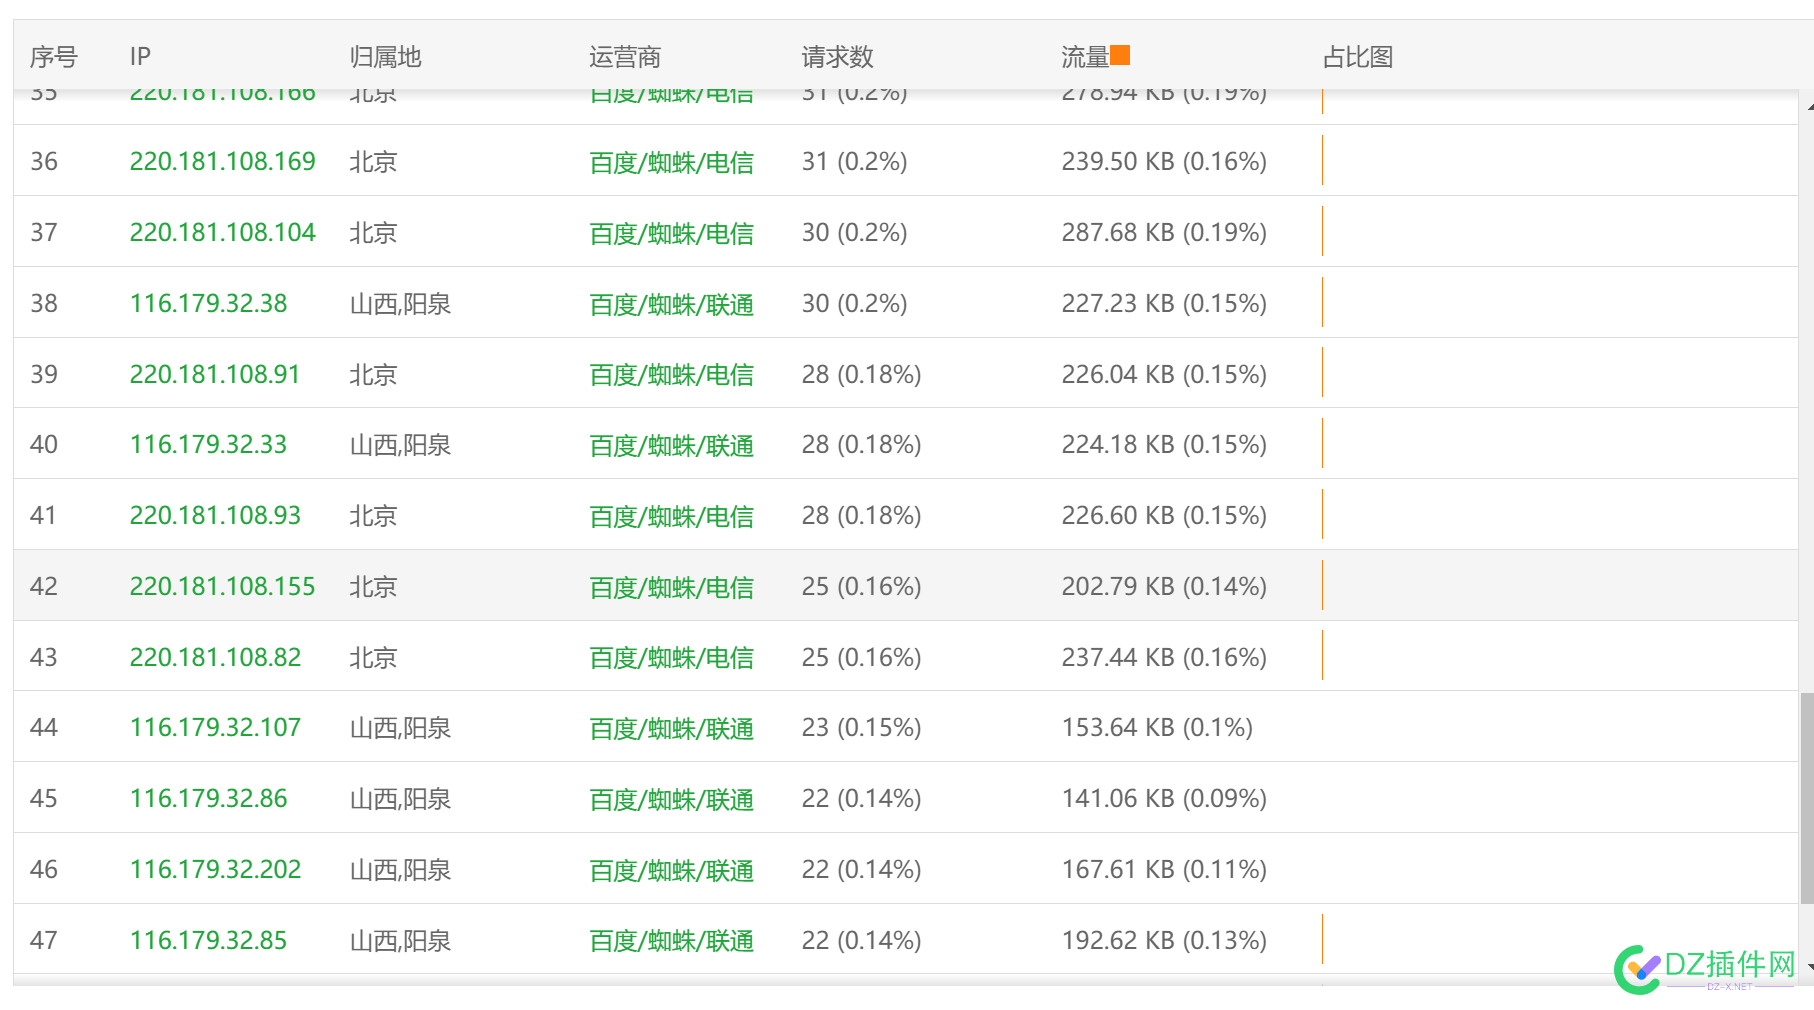Select traffic value 237.44 KB (0.16%)

tap(1164, 657)
